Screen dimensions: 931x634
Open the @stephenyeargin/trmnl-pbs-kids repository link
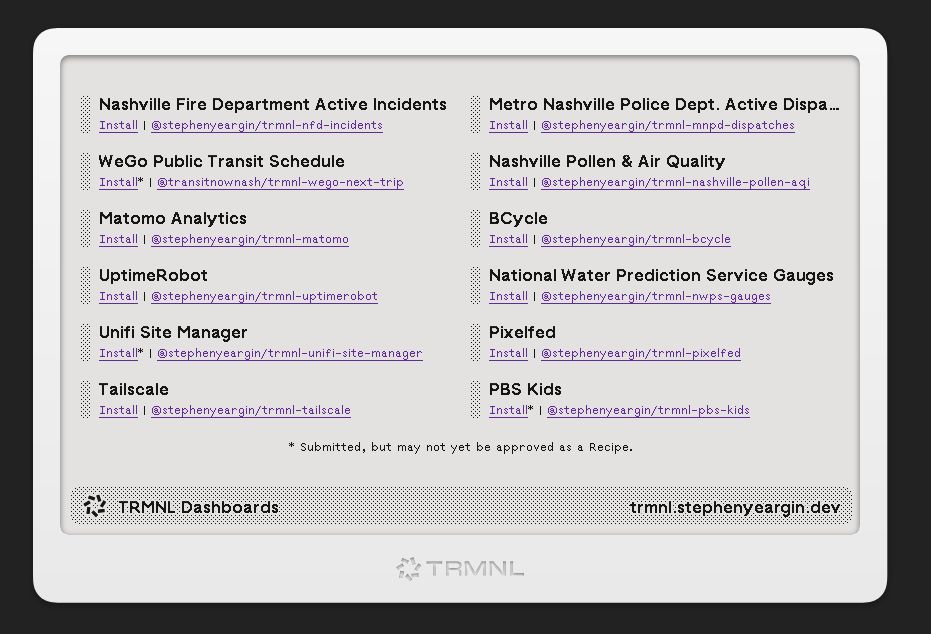pyautogui.click(x=648, y=410)
